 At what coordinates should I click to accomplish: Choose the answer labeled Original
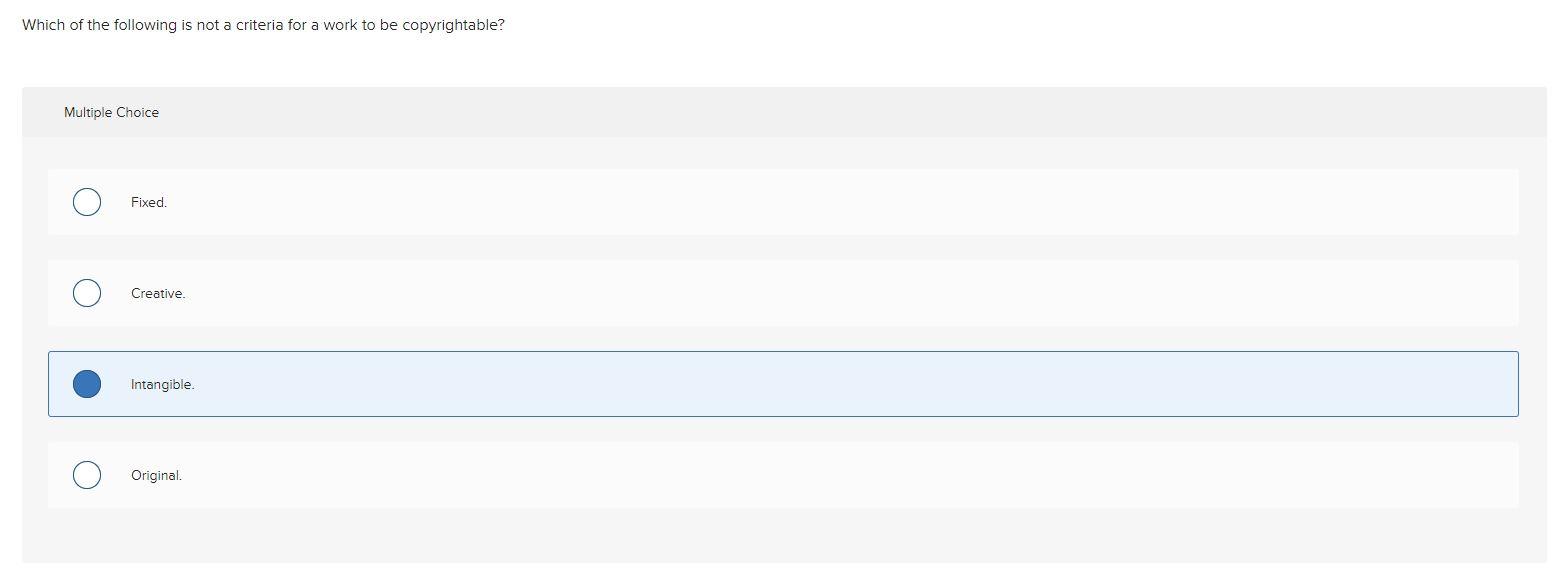[155, 474]
